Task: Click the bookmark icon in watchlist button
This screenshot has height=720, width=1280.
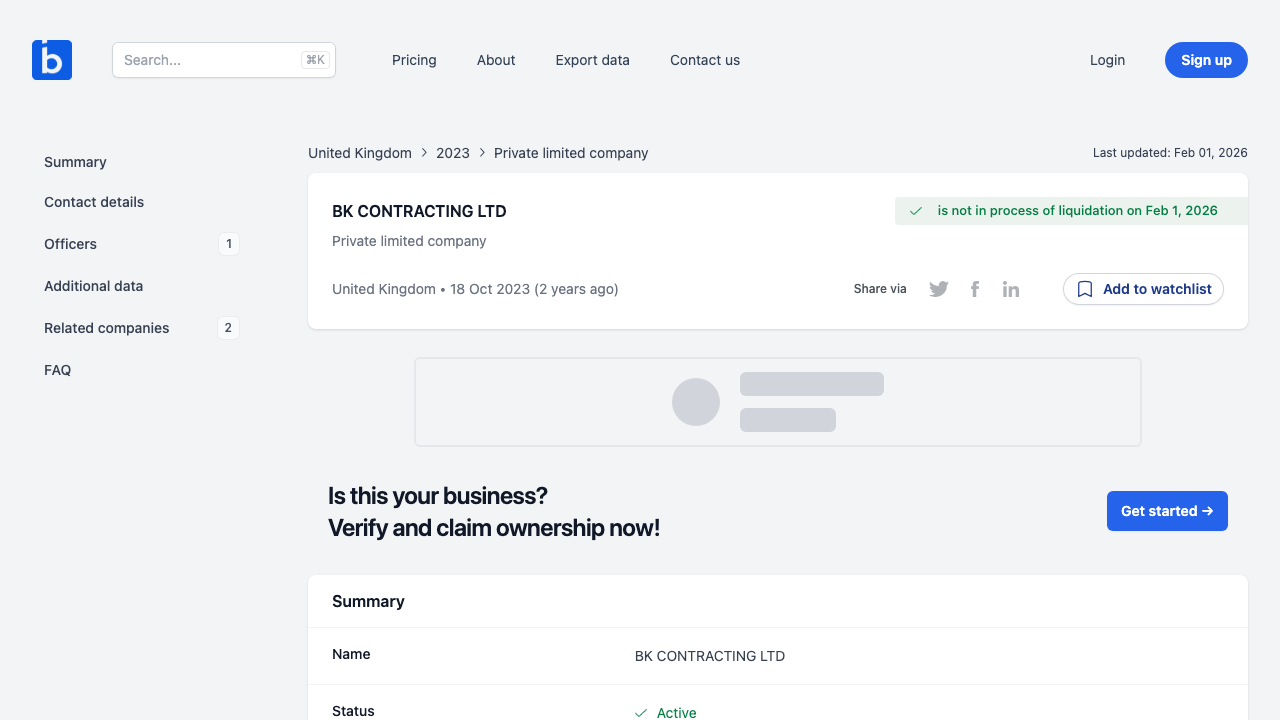Action: (x=1085, y=289)
